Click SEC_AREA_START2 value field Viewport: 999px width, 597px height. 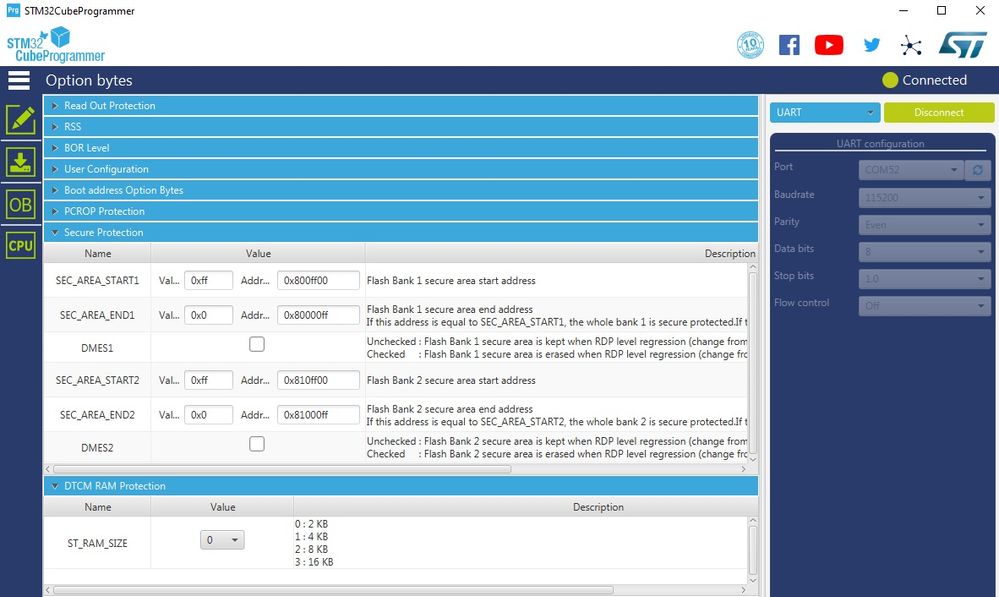pos(208,380)
